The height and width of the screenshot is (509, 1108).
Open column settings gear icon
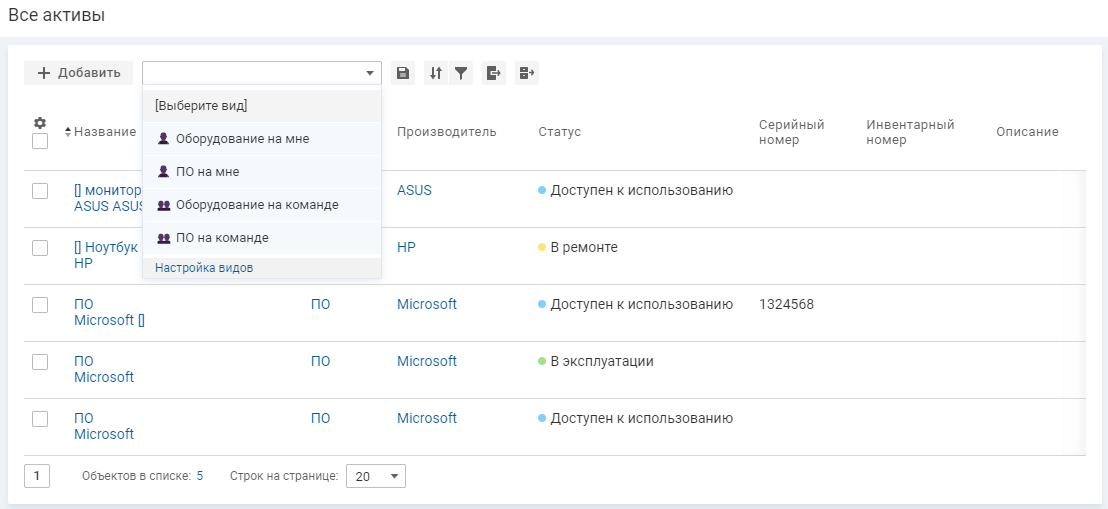tap(40, 123)
